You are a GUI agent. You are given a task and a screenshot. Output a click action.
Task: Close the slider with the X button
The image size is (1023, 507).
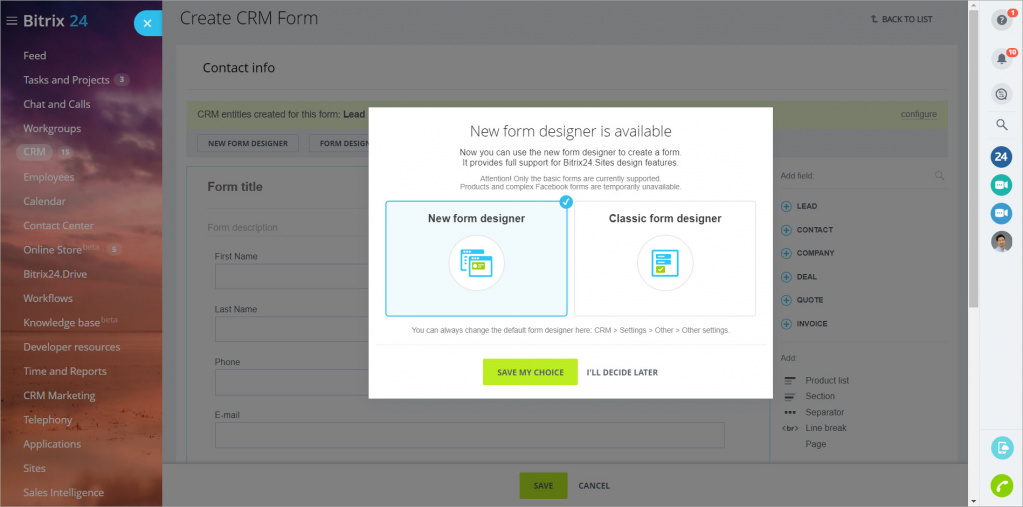(x=147, y=23)
